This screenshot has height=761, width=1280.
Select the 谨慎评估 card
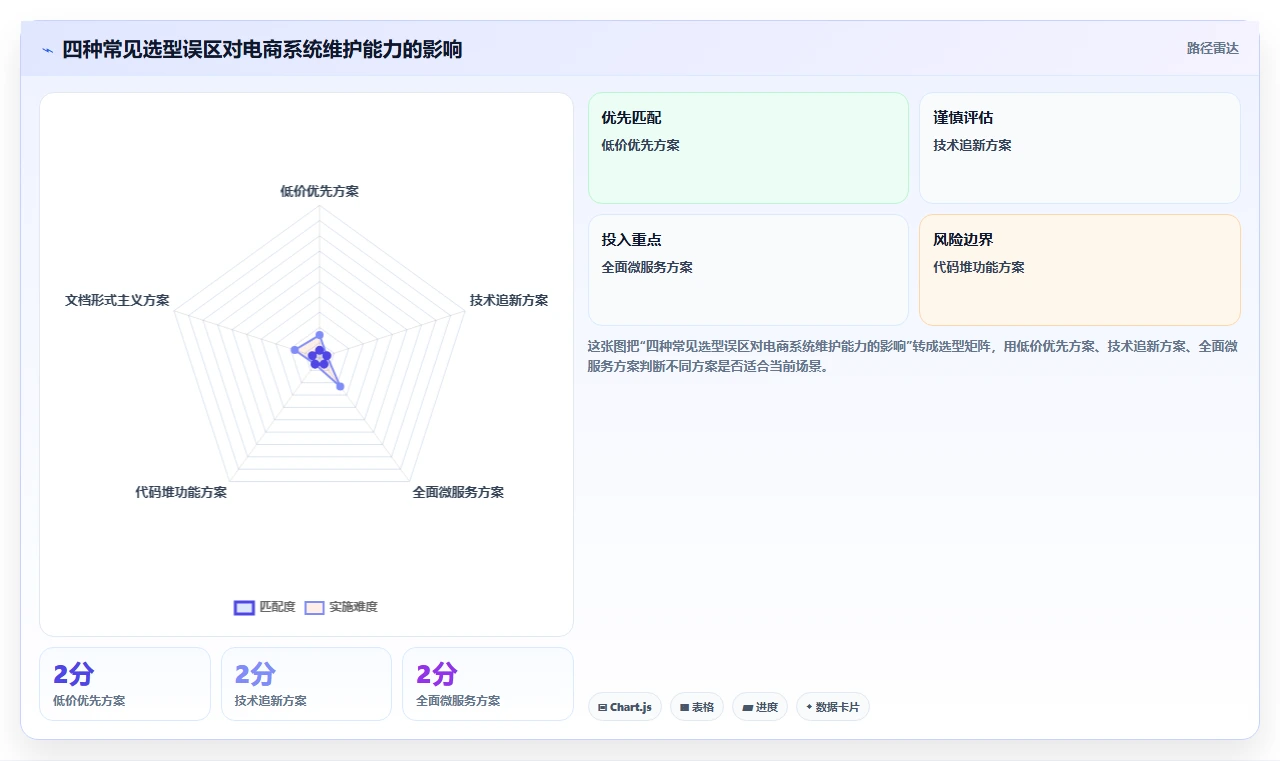click(x=1080, y=148)
